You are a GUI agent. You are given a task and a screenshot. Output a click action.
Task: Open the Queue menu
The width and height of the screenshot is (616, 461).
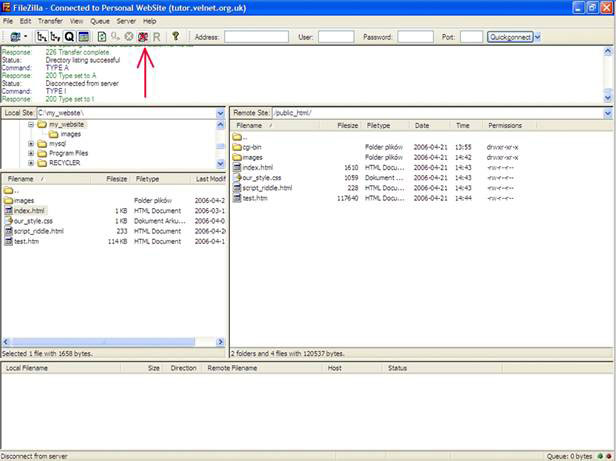100,21
